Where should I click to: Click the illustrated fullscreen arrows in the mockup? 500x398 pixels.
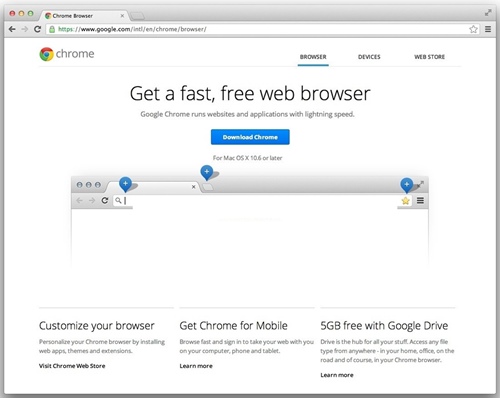click(421, 184)
